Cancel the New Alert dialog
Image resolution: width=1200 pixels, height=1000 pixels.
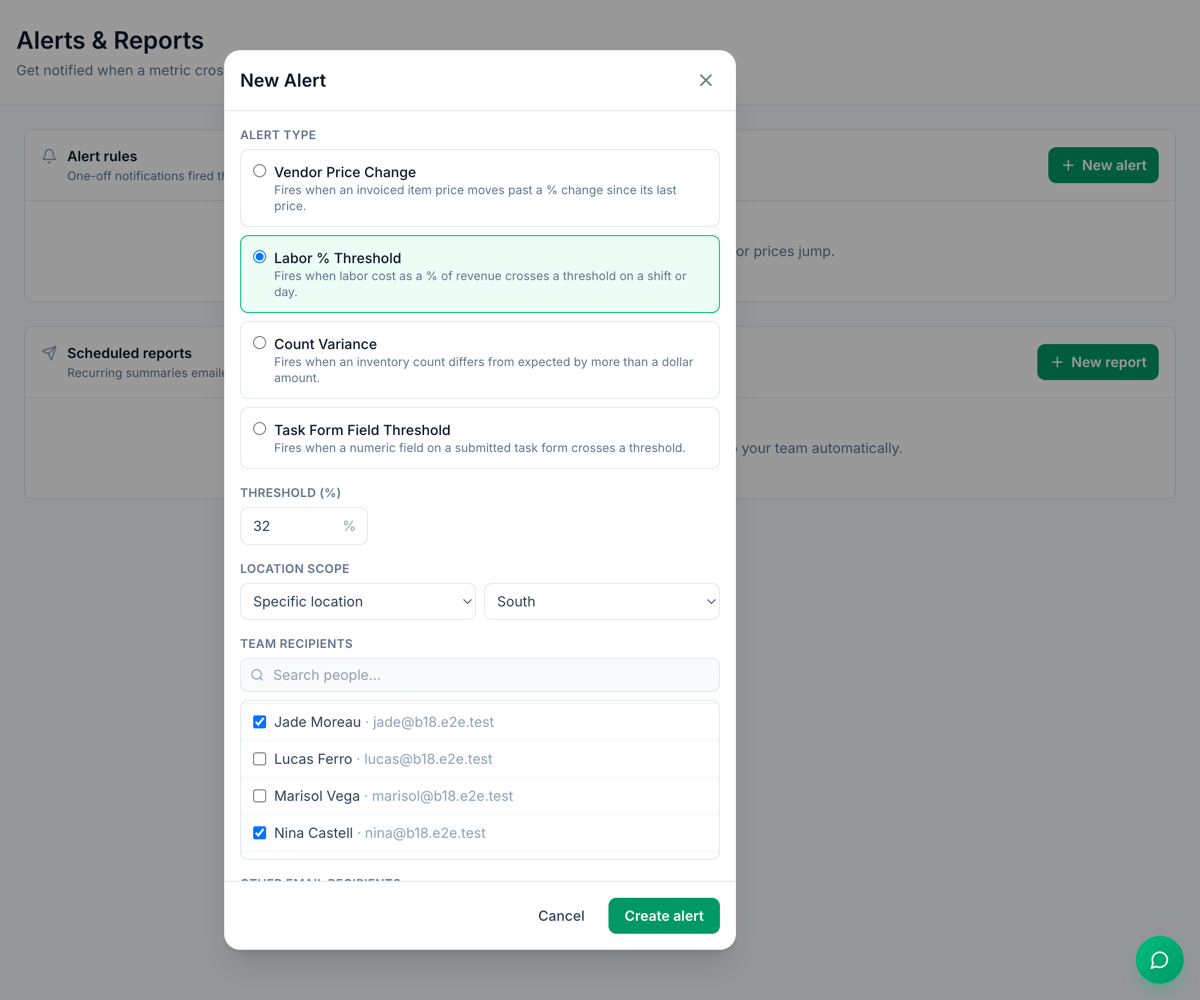[561, 916]
